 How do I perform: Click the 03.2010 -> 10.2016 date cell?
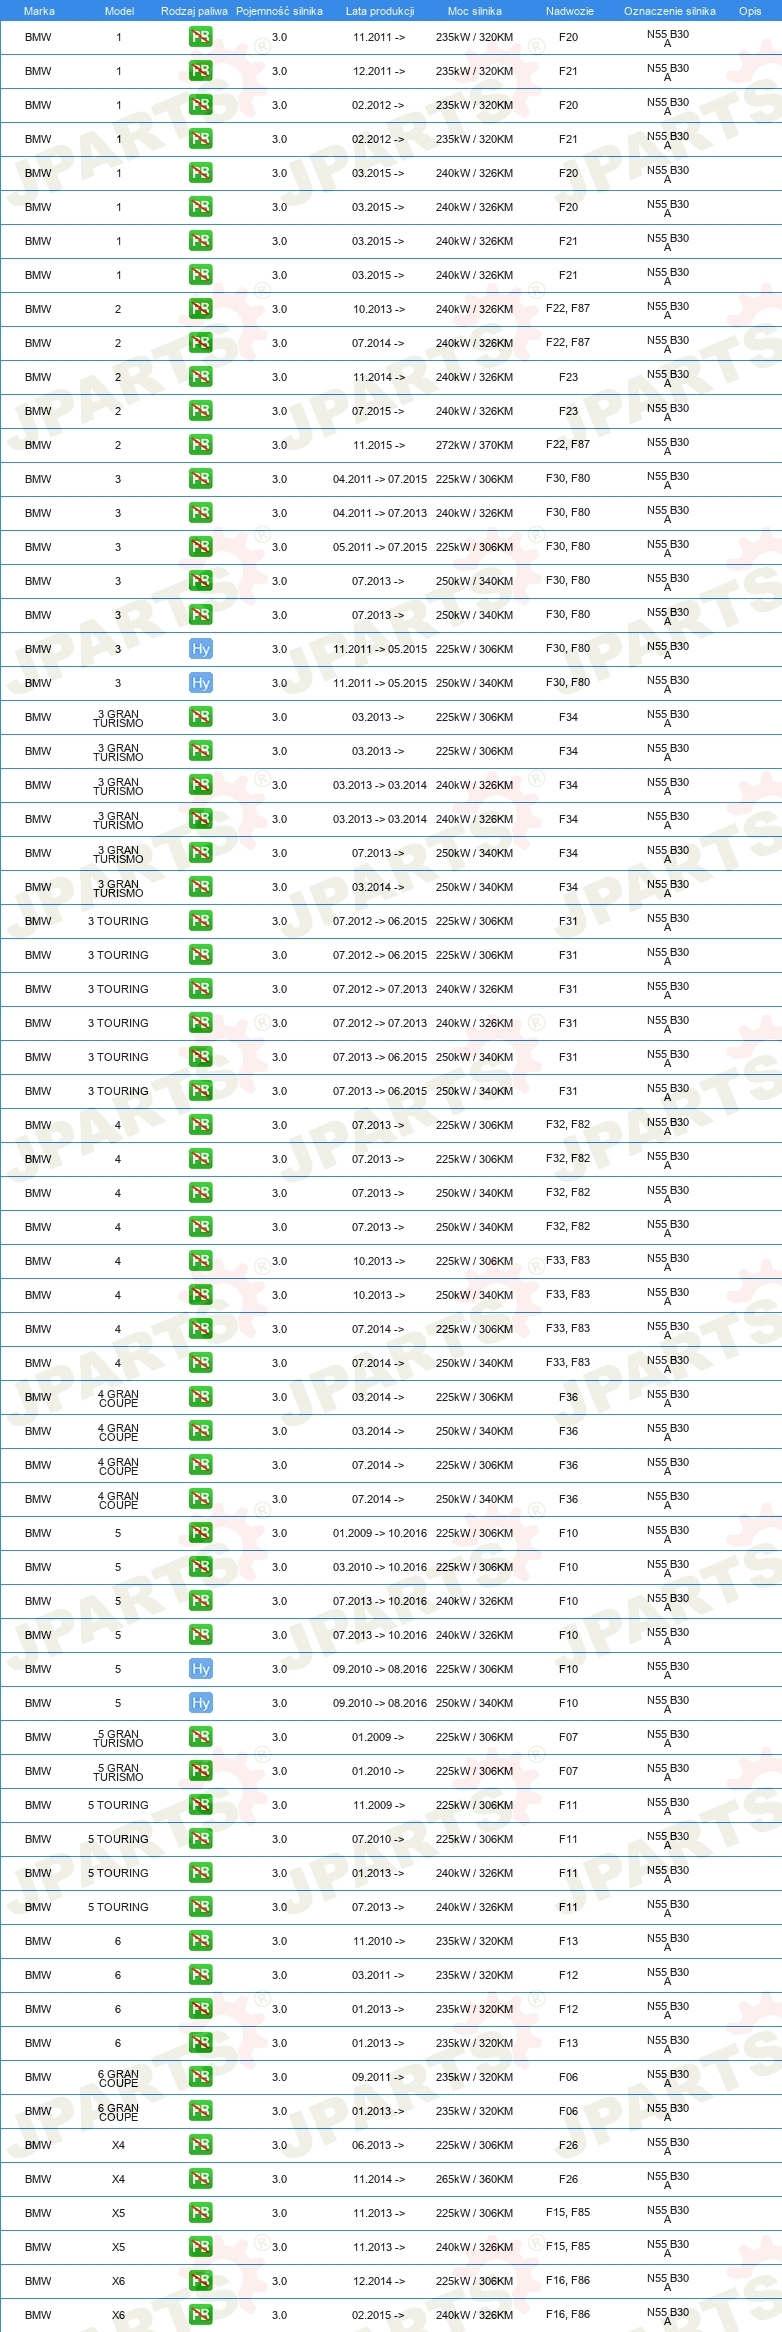pyautogui.click(x=380, y=1567)
